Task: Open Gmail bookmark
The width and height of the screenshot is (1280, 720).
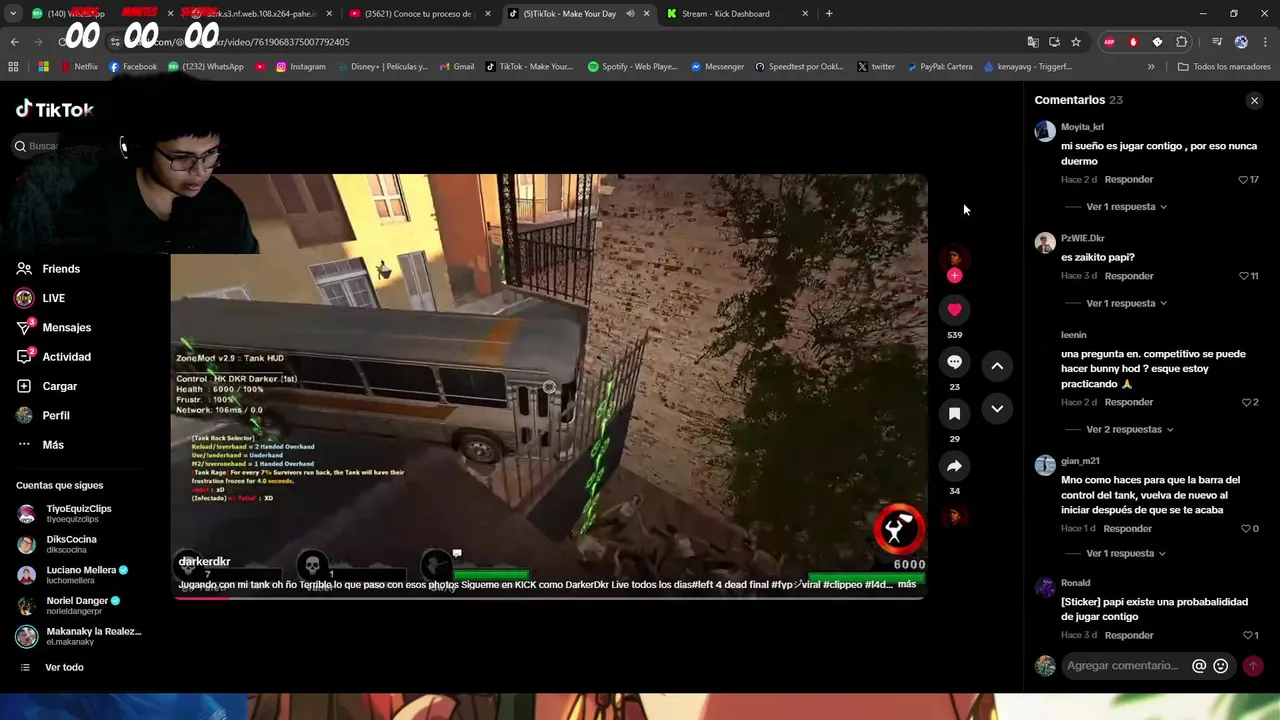Action: click(456, 67)
